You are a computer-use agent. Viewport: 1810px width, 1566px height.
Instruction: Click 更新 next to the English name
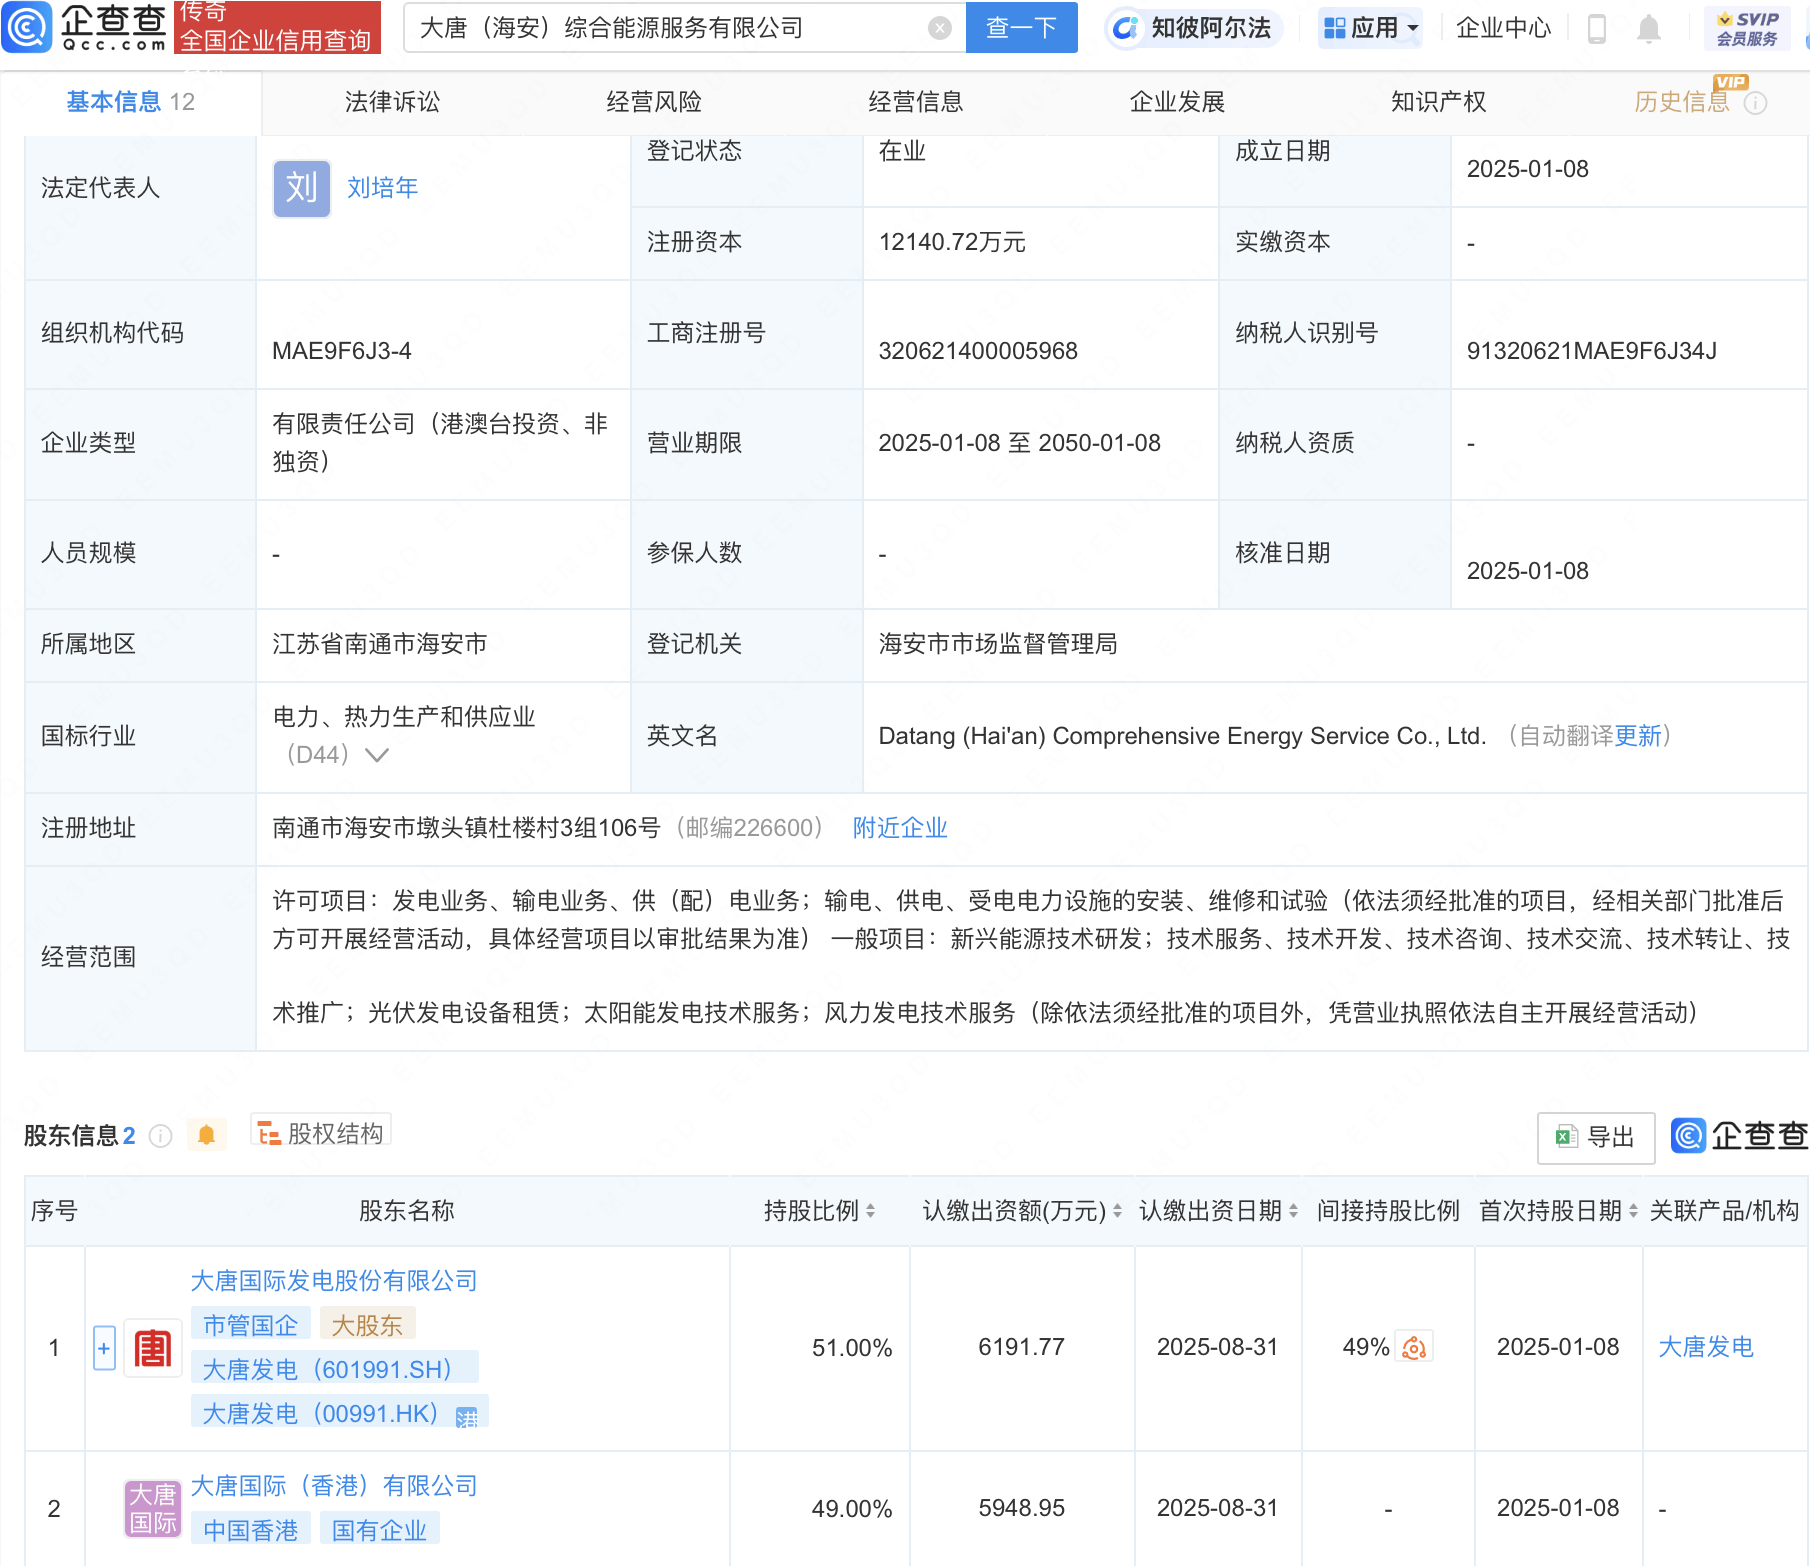click(x=1638, y=736)
